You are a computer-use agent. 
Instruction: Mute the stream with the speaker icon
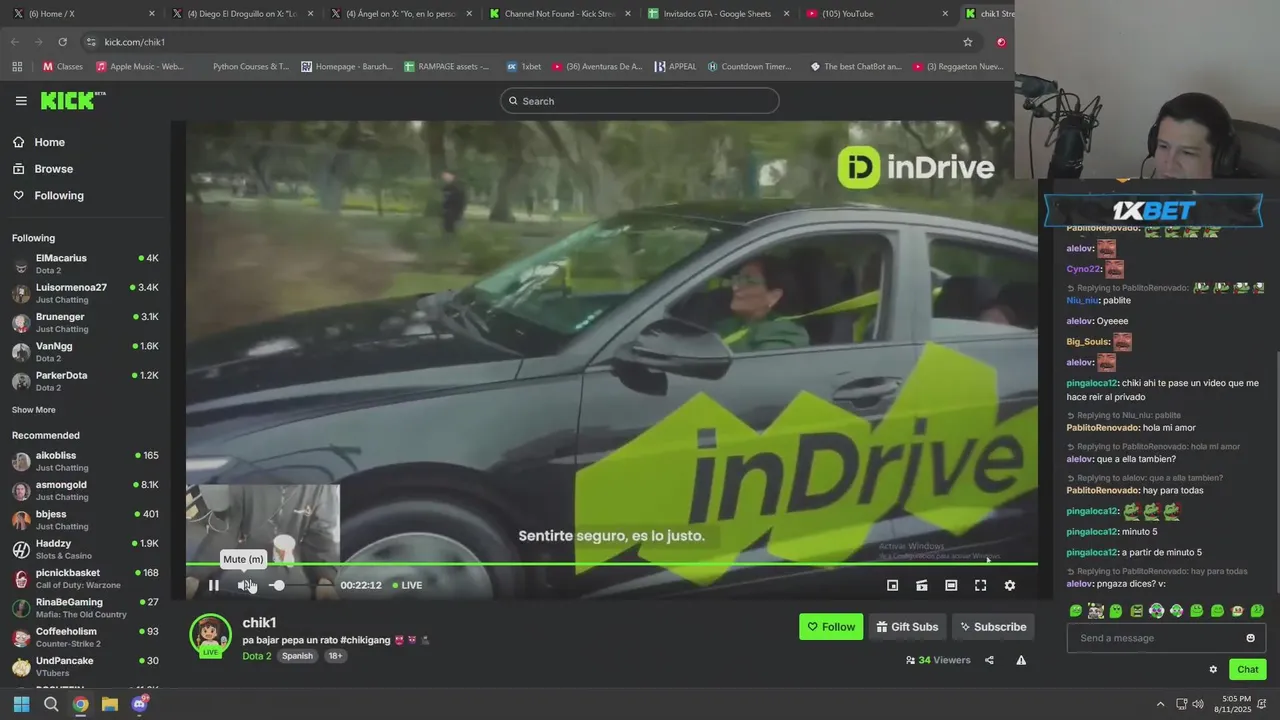coord(244,585)
